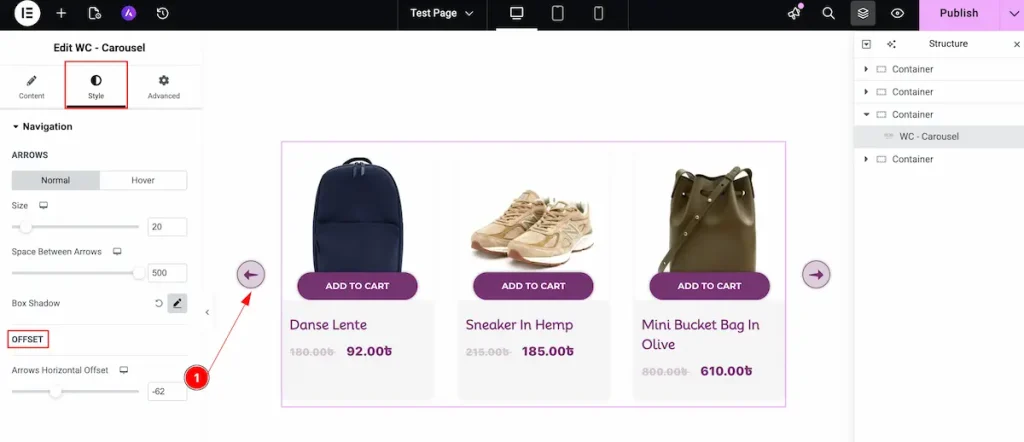Click the Elementor logo menu icon
1024x442 pixels.
(x=27, y=14)
